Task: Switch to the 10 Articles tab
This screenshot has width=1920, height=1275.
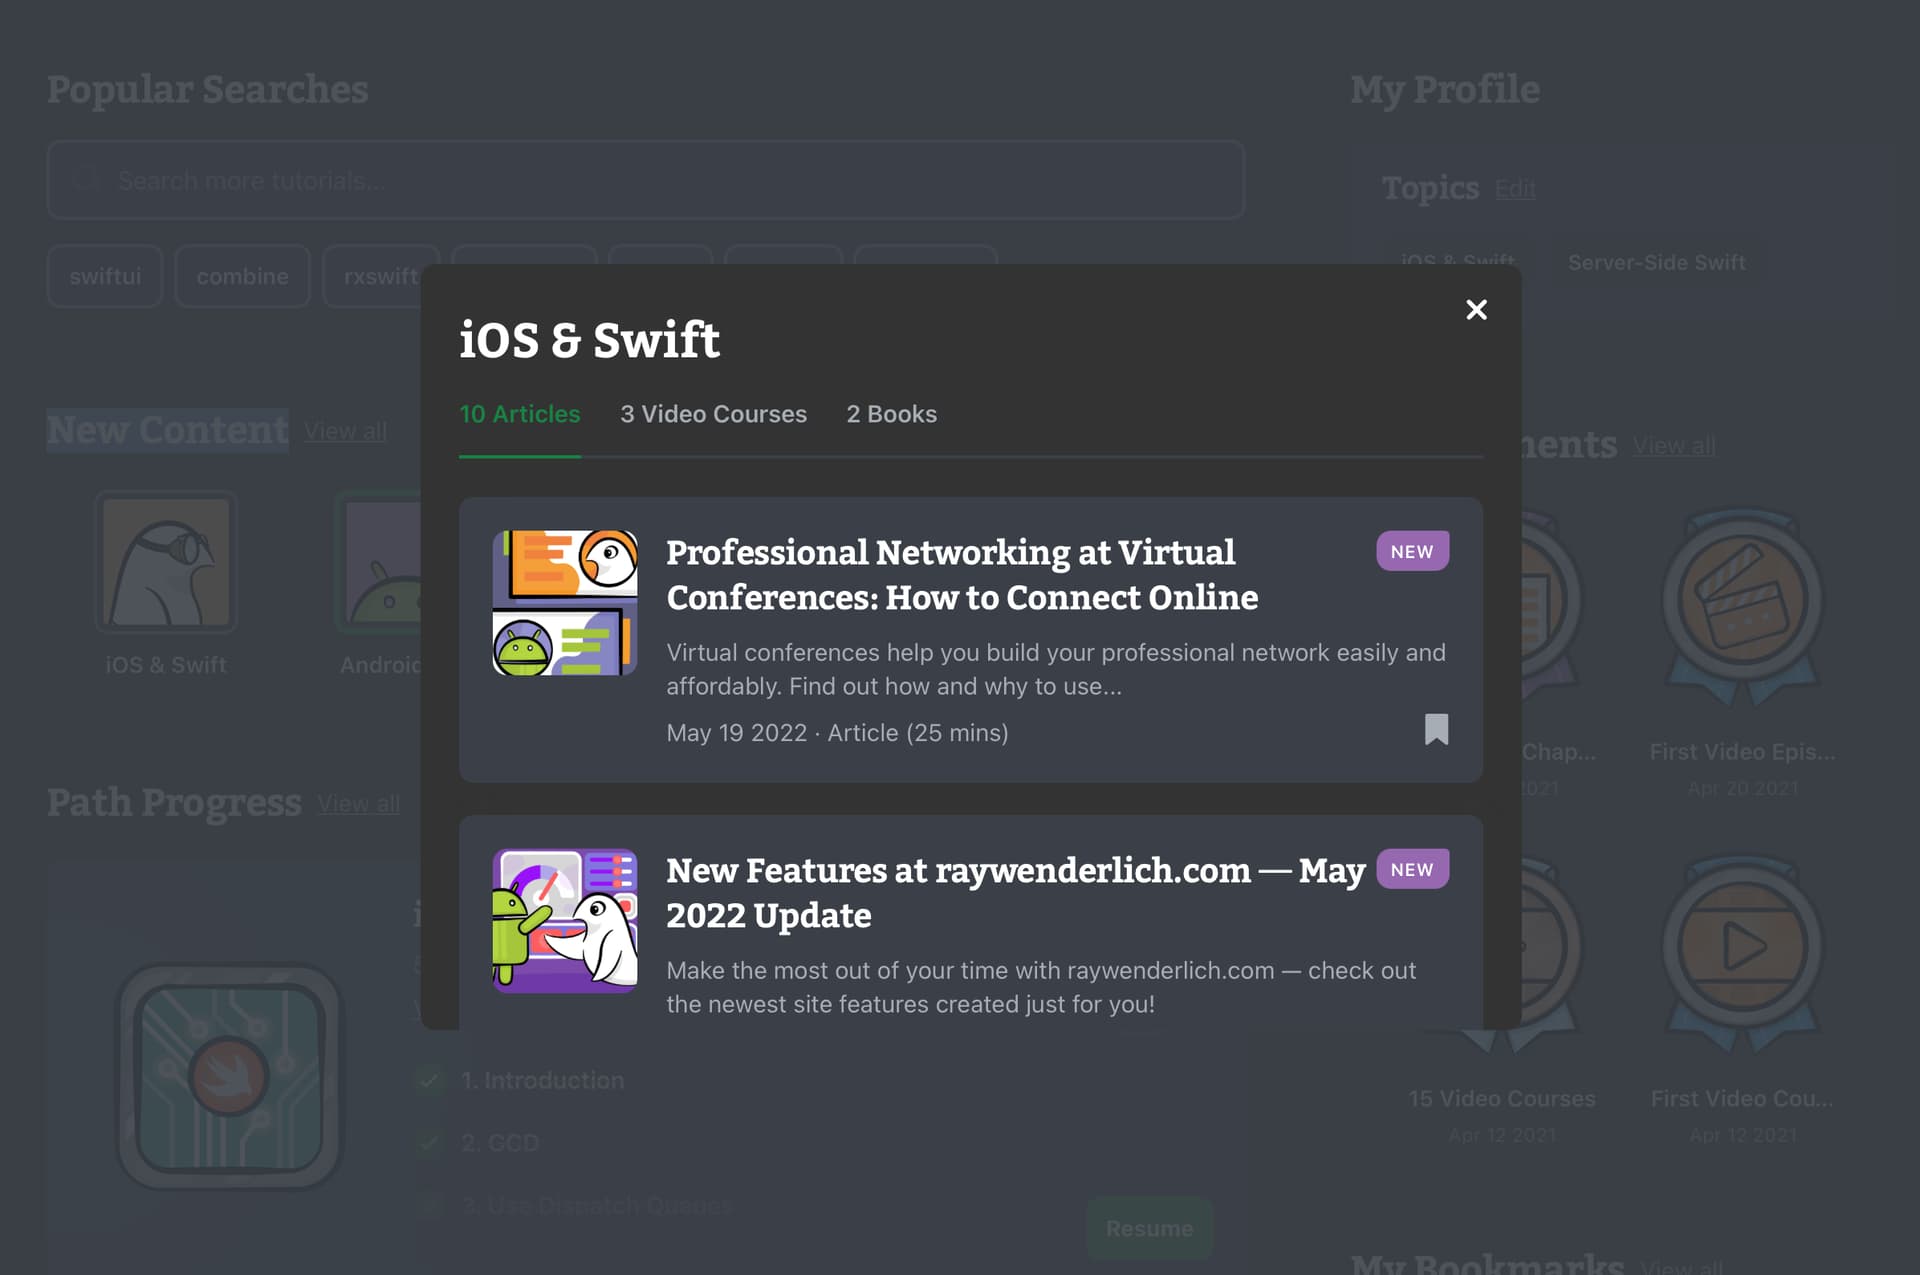Action: pyautogui.click(x=520, y=414)
